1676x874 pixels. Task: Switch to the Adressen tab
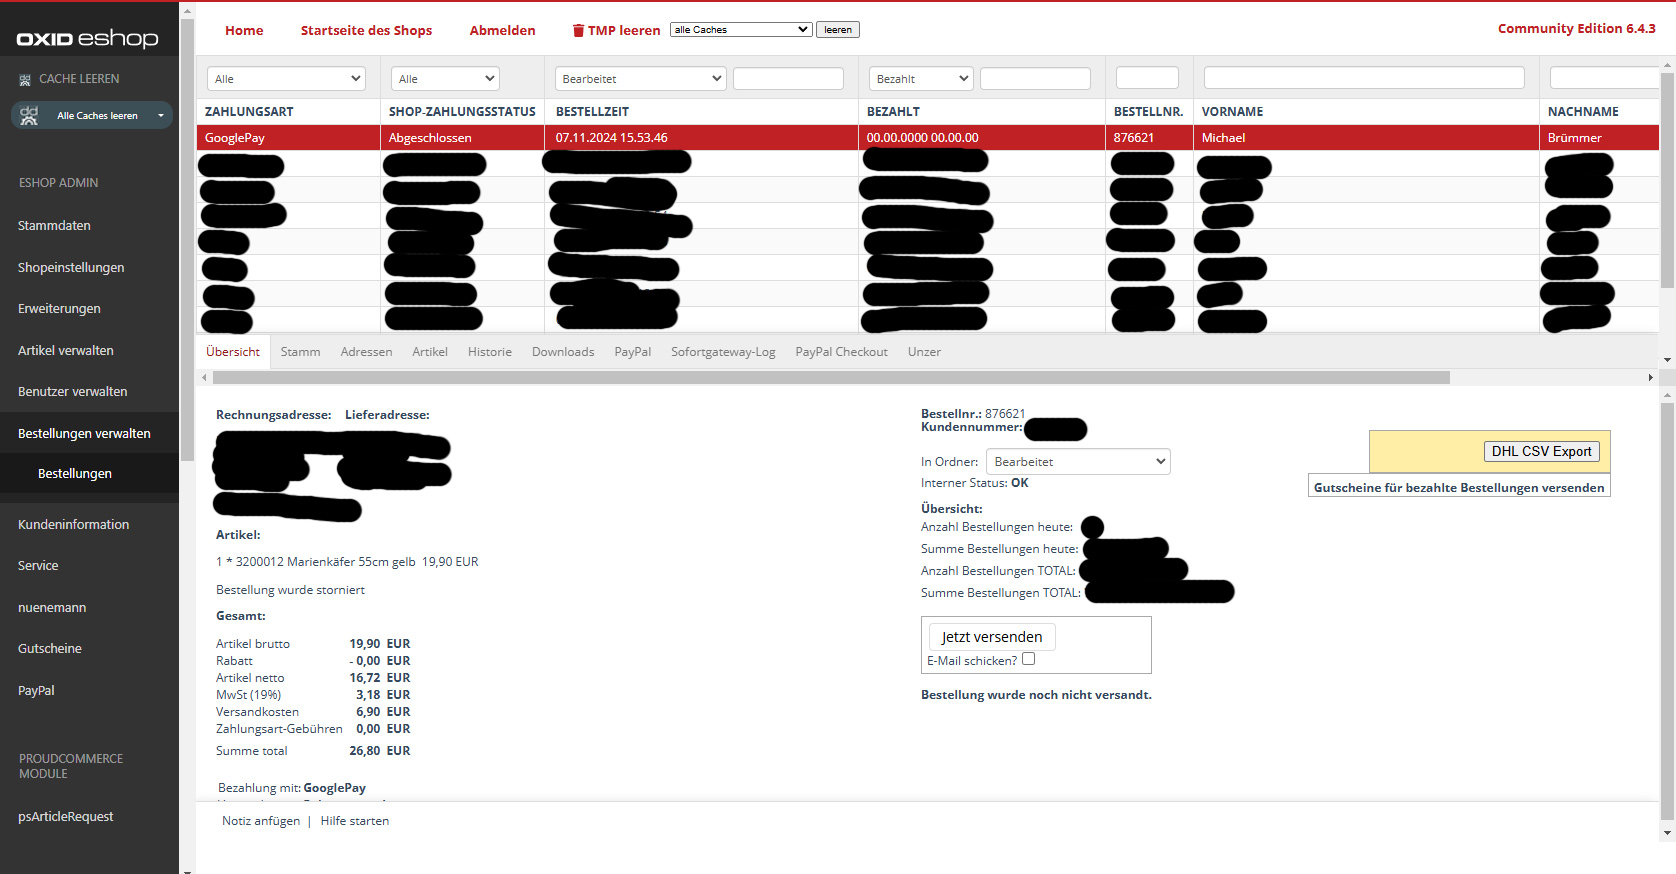point(366,352)
